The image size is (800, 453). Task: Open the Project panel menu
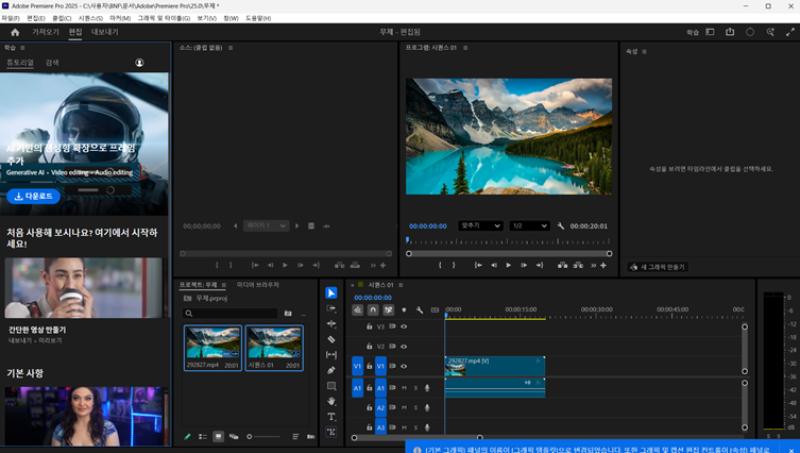point(223,285)
